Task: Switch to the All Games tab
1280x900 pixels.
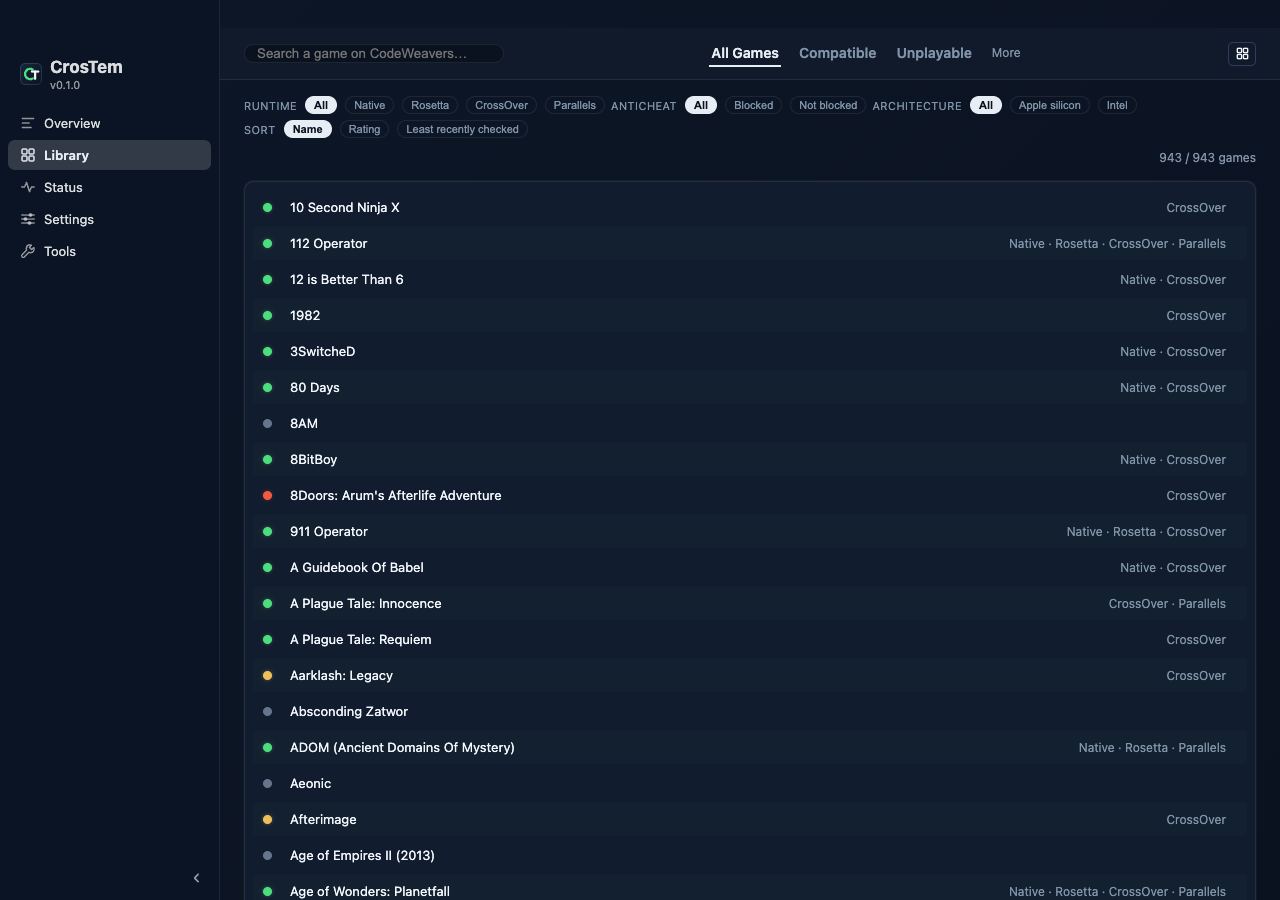Action: (x=745, y=53)
